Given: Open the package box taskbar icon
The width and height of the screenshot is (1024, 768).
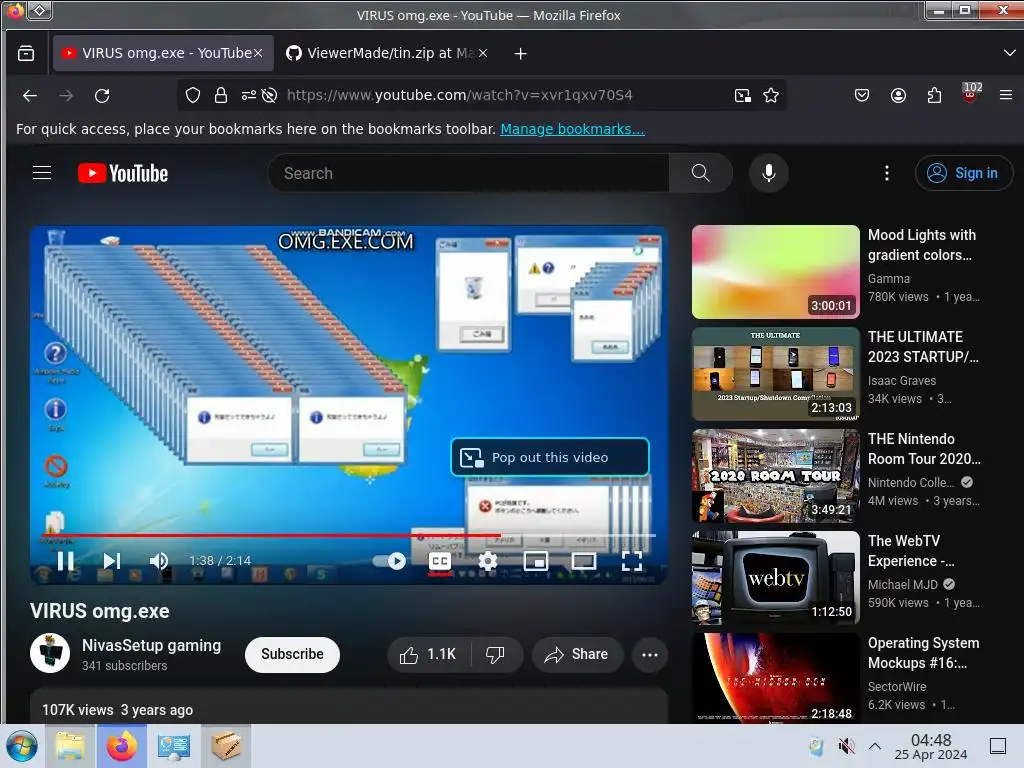Looking at the screenshot, I should click(x=226, y=746).
